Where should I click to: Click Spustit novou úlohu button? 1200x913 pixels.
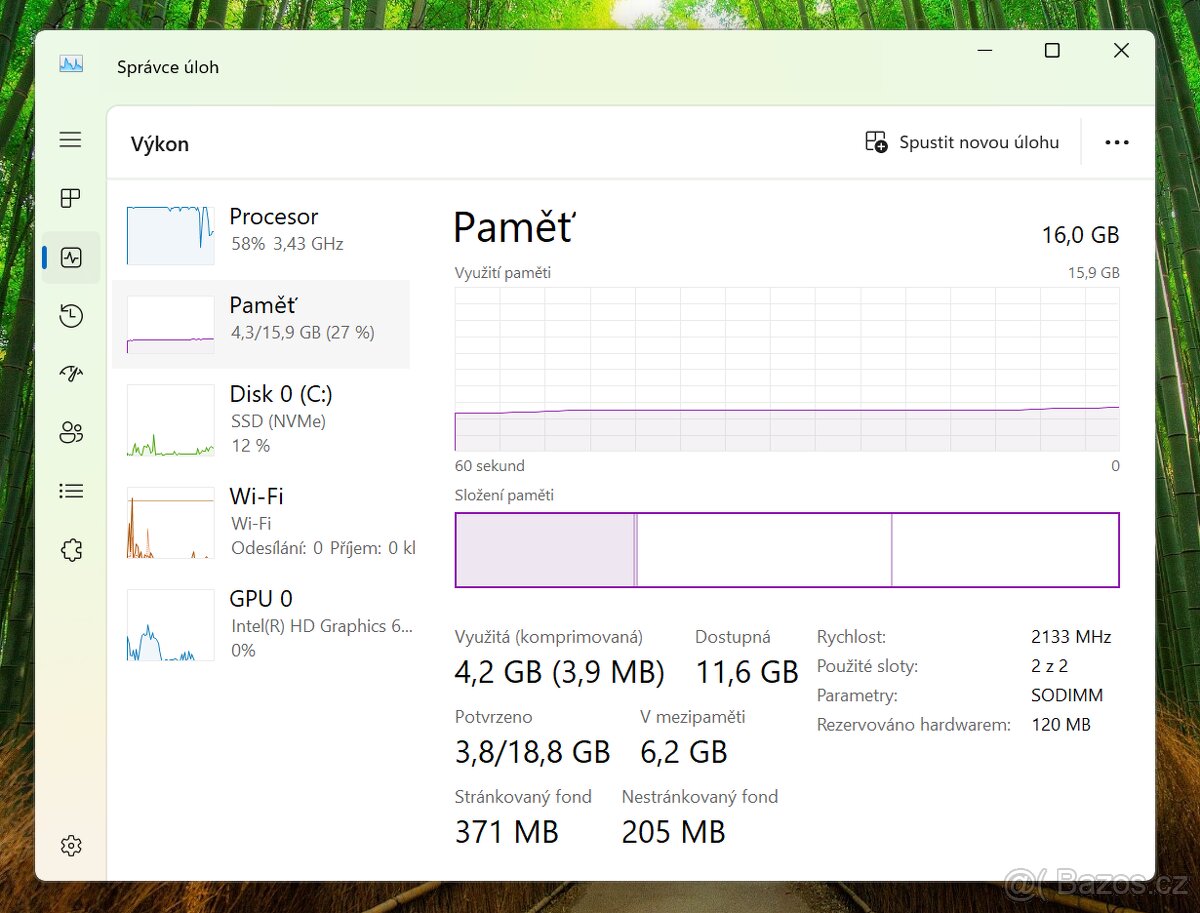click(962, 143)
